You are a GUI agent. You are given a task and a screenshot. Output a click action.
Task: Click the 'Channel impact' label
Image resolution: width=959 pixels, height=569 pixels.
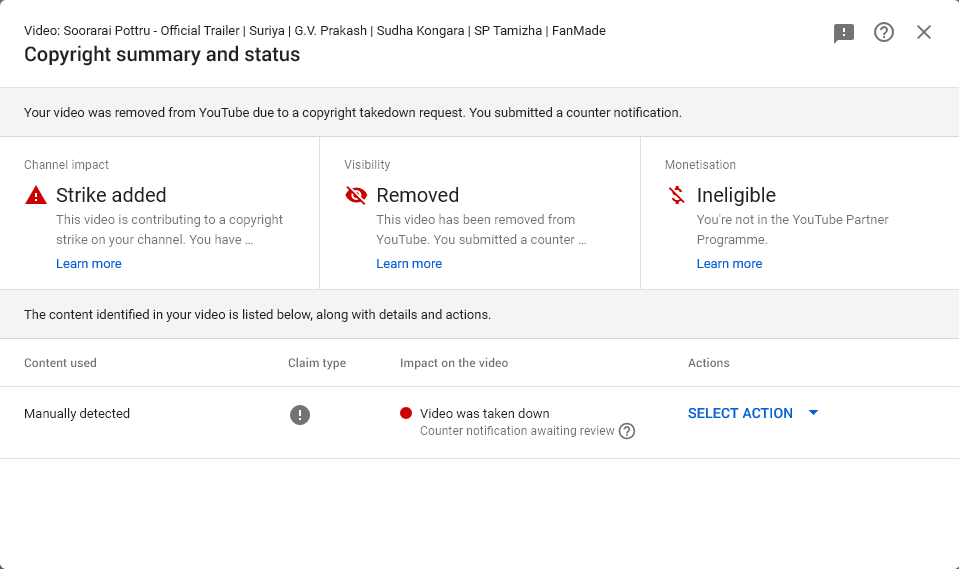point(66,165)
